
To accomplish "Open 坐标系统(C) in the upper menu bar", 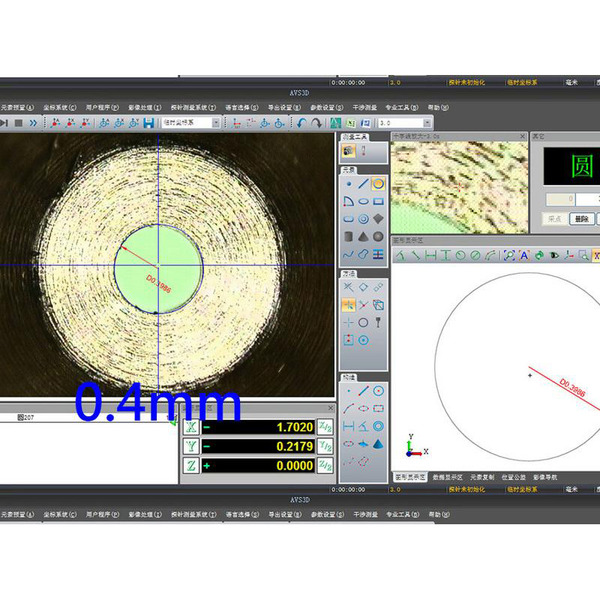I will click(60, 108).
